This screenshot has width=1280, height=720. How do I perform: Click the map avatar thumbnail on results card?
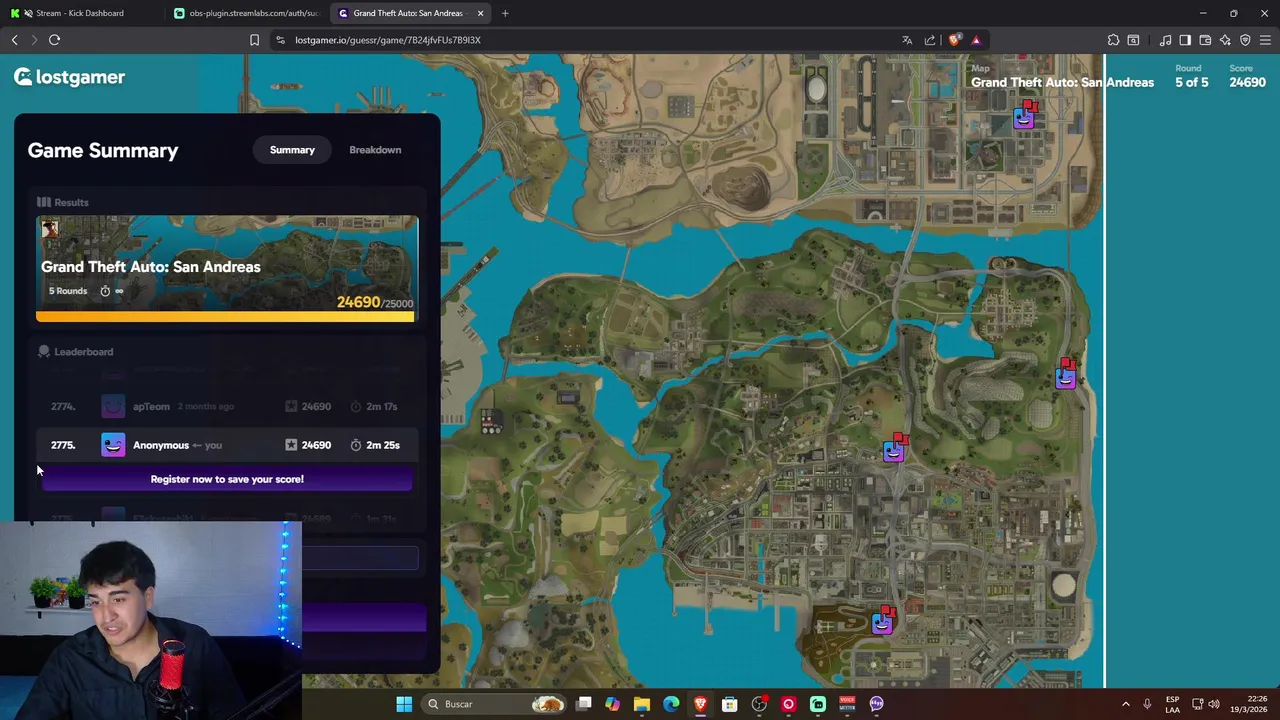(x=49, y=228)
